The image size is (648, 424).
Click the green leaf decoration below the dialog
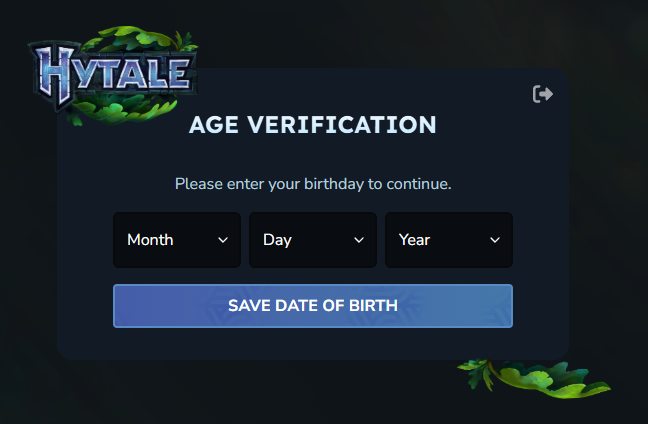[x=535, y=377]
